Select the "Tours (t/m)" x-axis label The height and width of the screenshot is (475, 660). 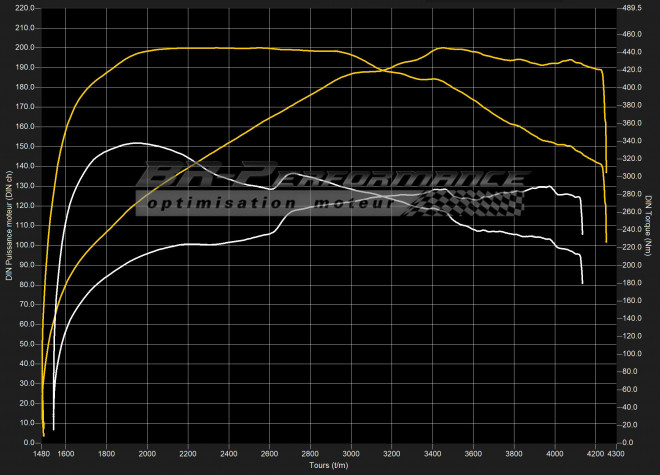[327, 466]
